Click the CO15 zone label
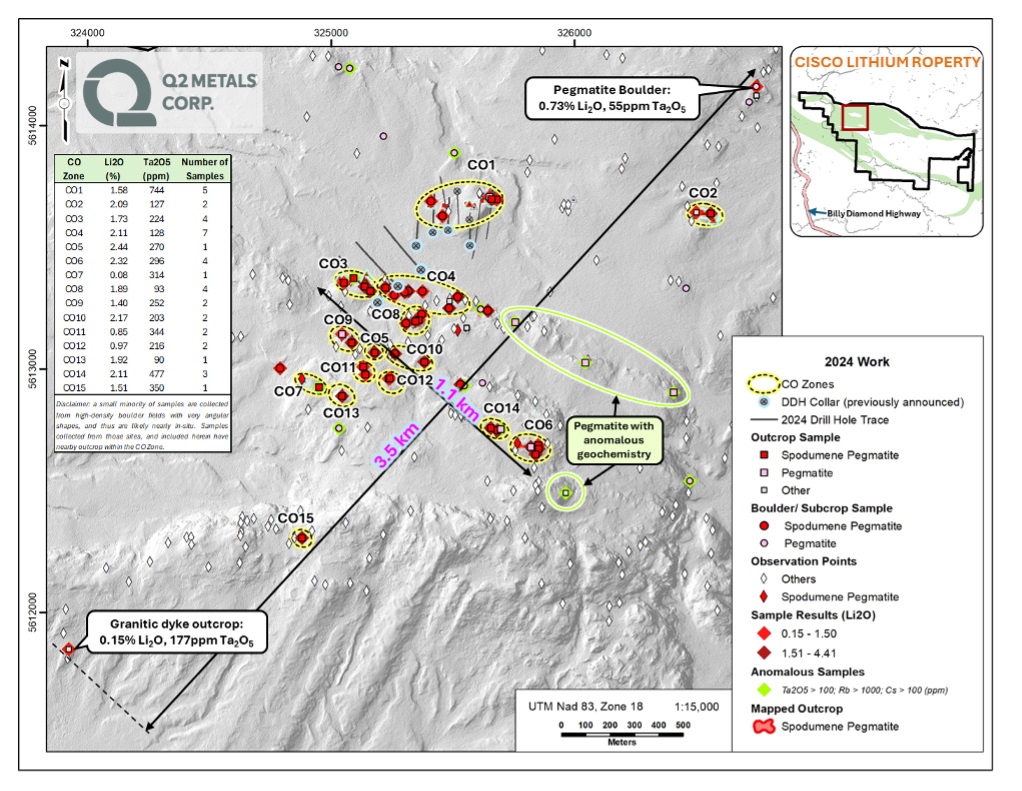1022x791 pixels. point(295,517)
